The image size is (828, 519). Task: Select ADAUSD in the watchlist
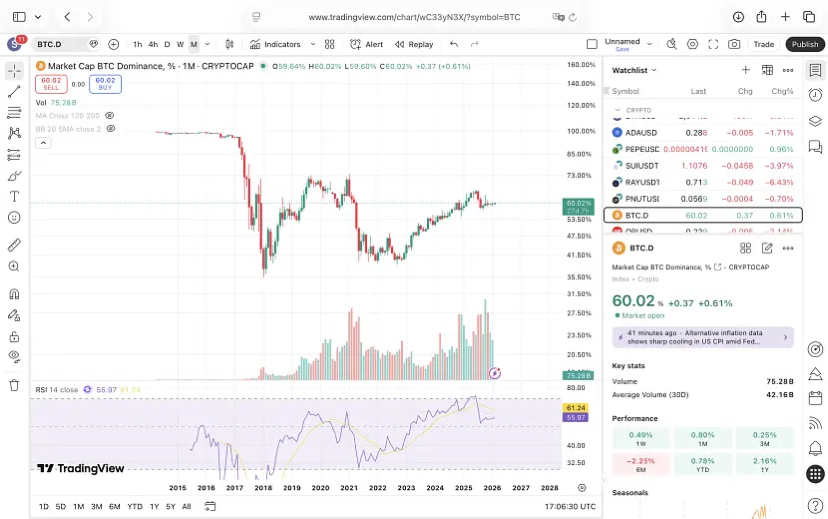pos(703,133)
